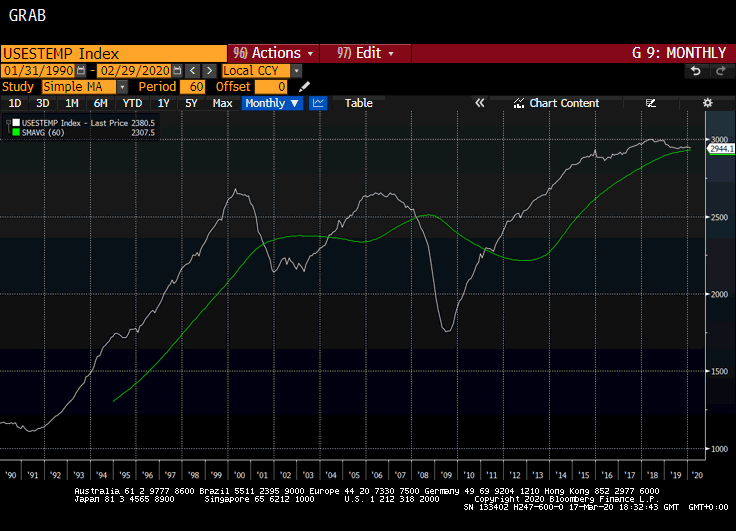Click the '90 x-axis year label
The image size is (736, 531).
(10, 475)
